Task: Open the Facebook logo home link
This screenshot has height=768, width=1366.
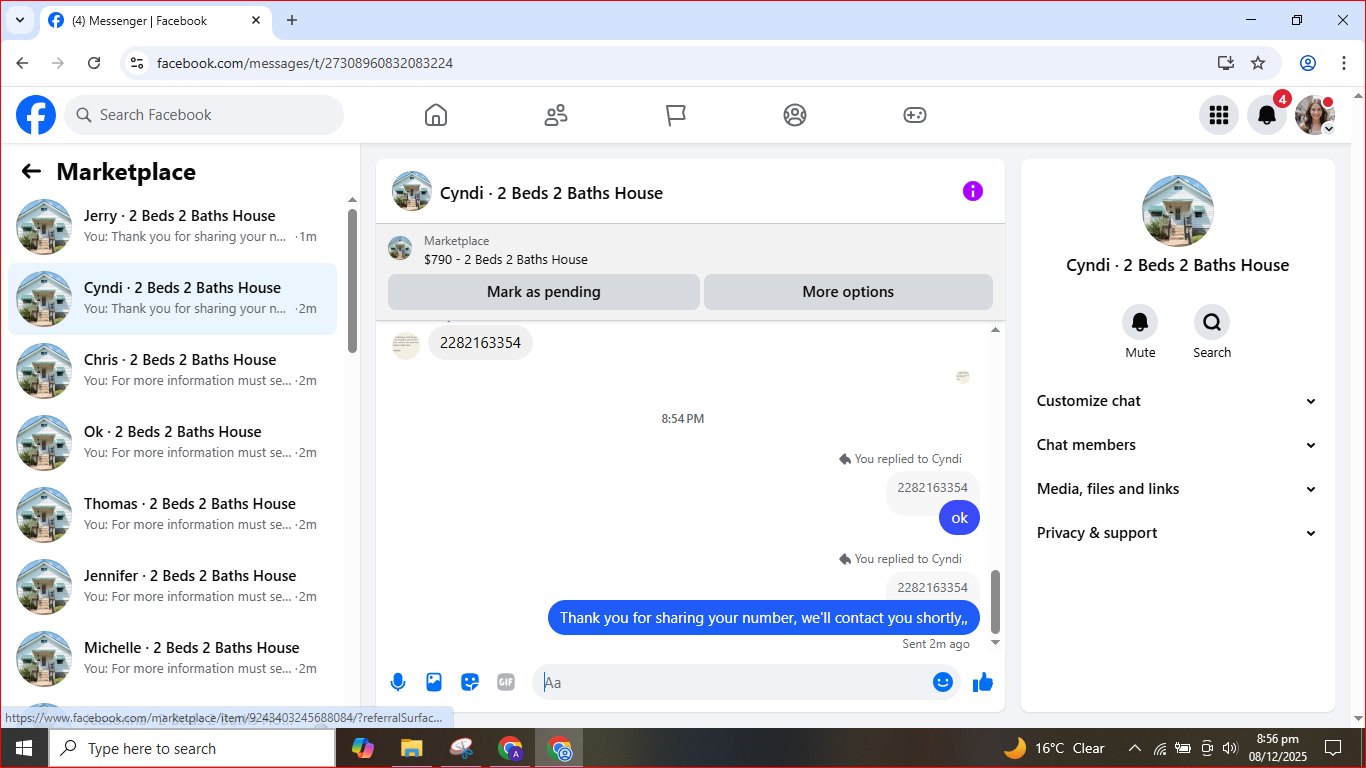Action: [36, 115]
